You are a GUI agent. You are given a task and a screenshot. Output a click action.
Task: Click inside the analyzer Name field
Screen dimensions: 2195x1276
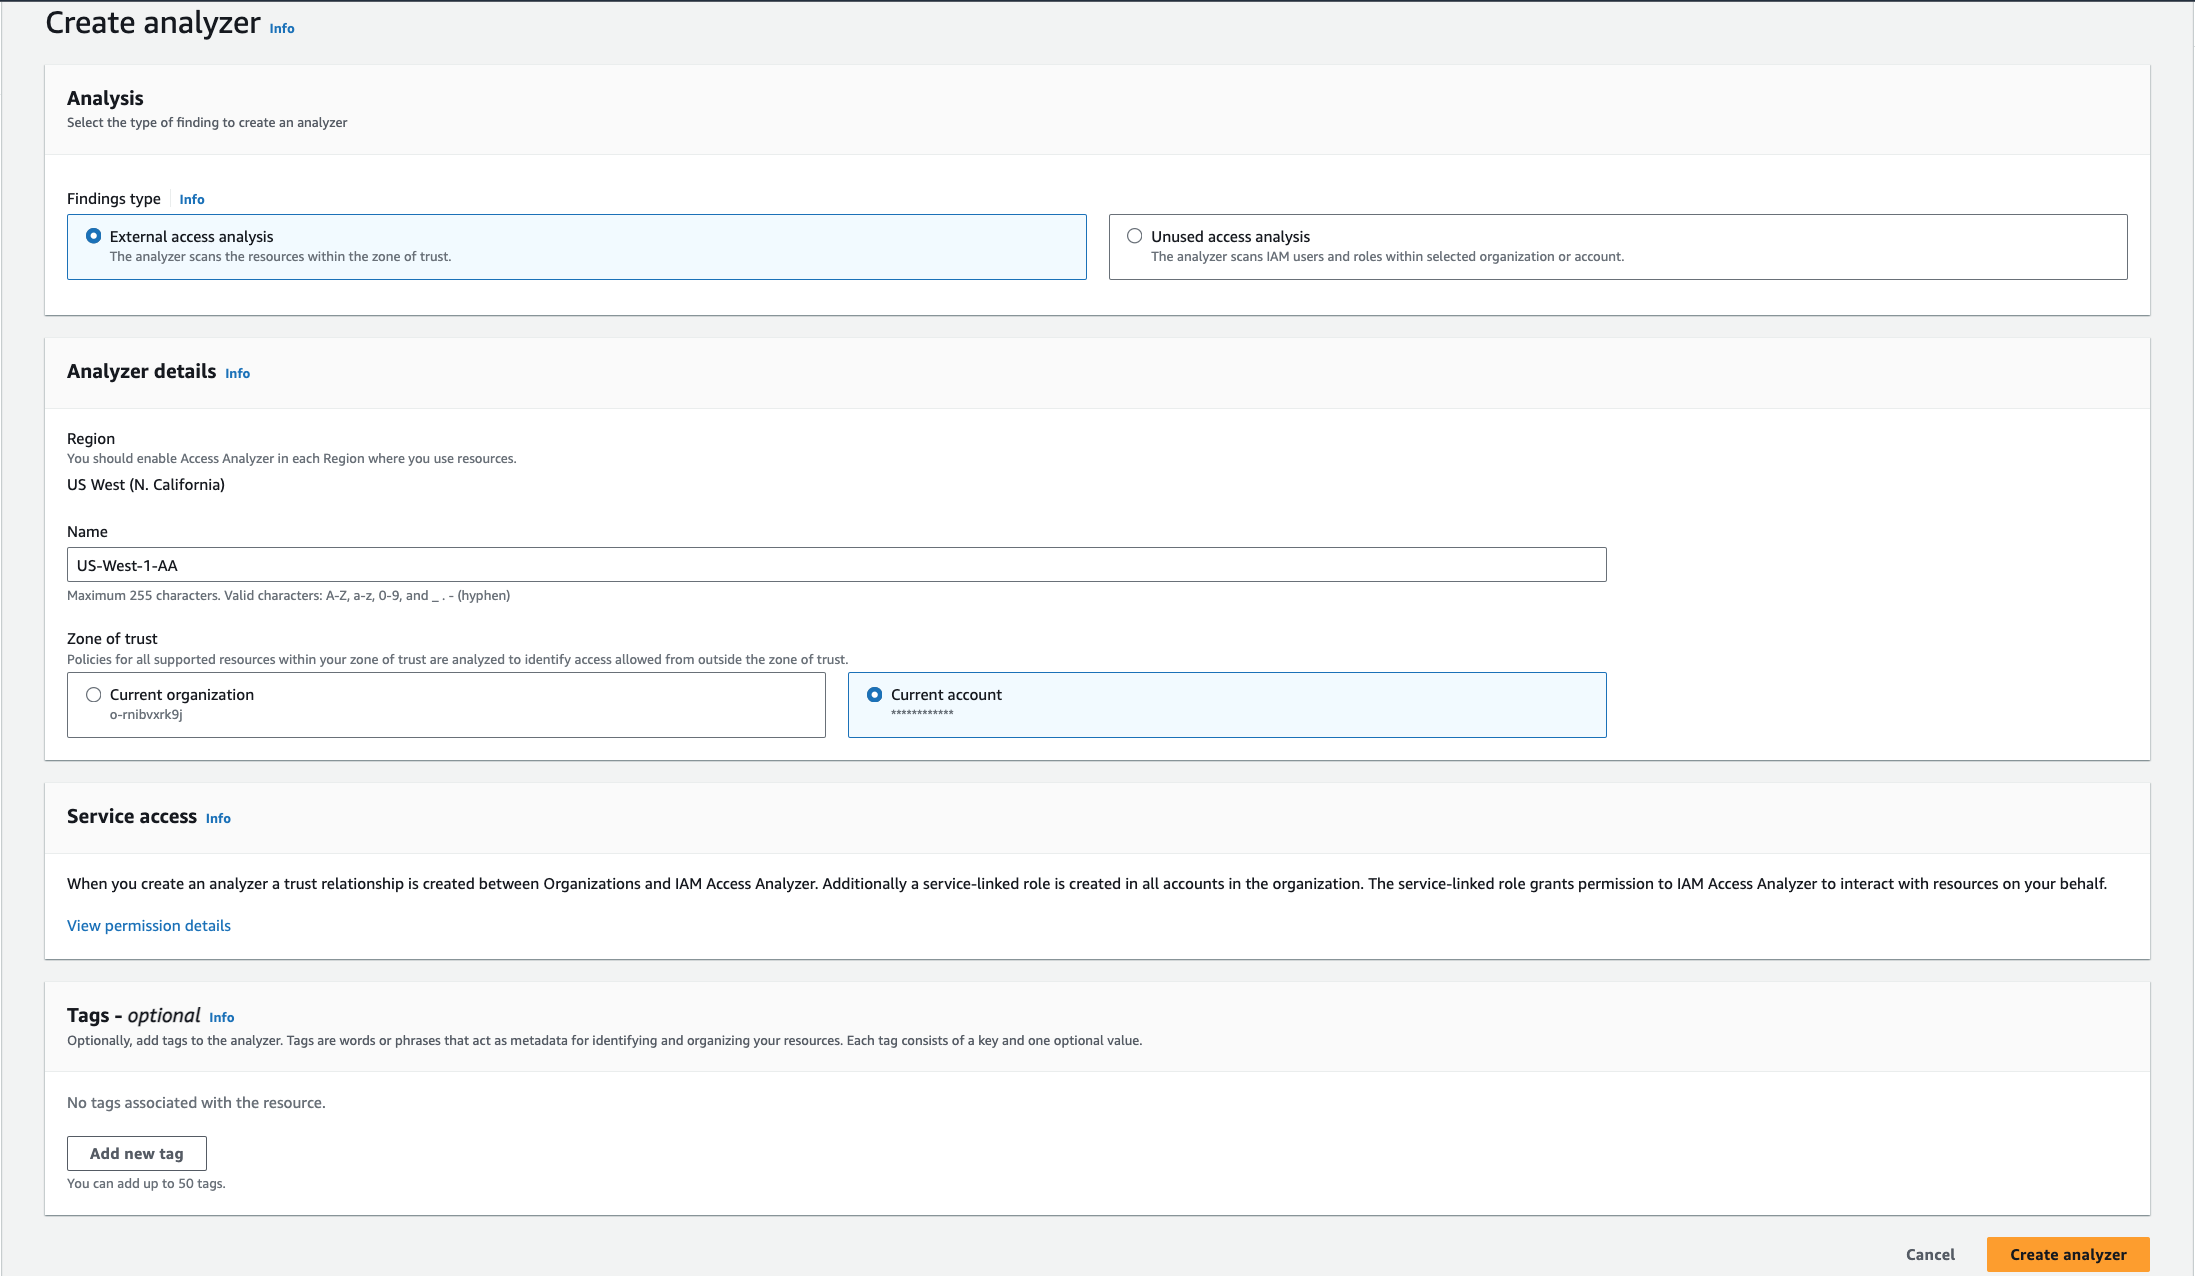pyautogui.click(x=835, y=564)
